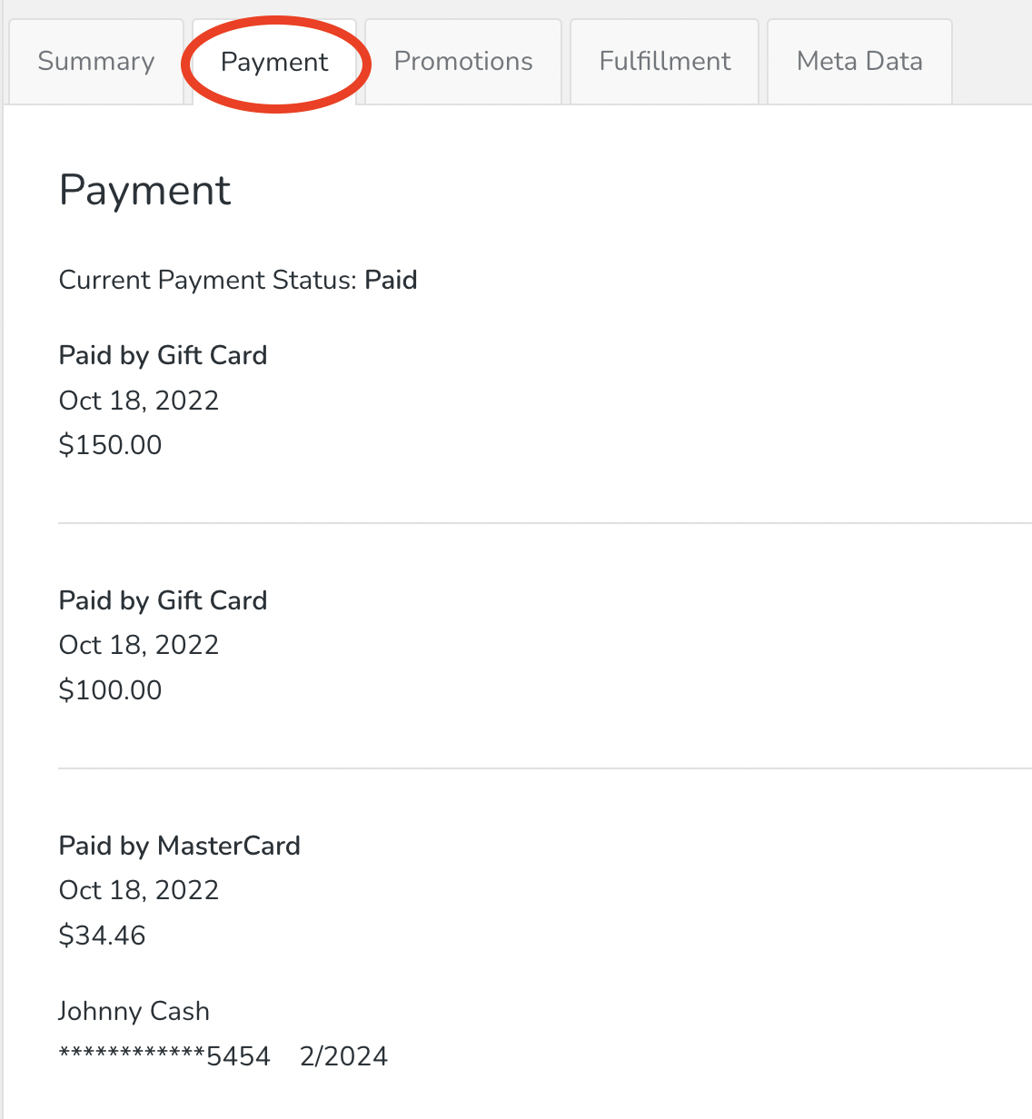1032x1119 pixels.
Task: Open the Fulfillment tab
Action: [x=663, y=61]
